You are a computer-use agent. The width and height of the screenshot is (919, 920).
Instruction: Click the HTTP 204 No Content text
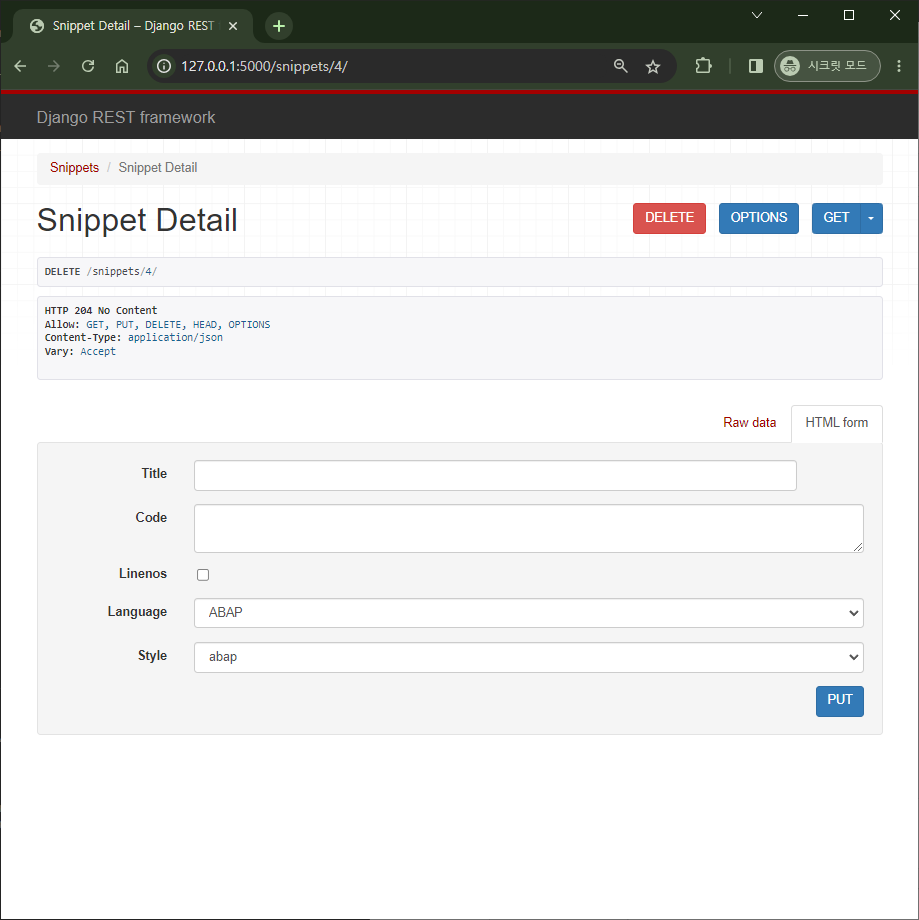[x=101, y=310]
